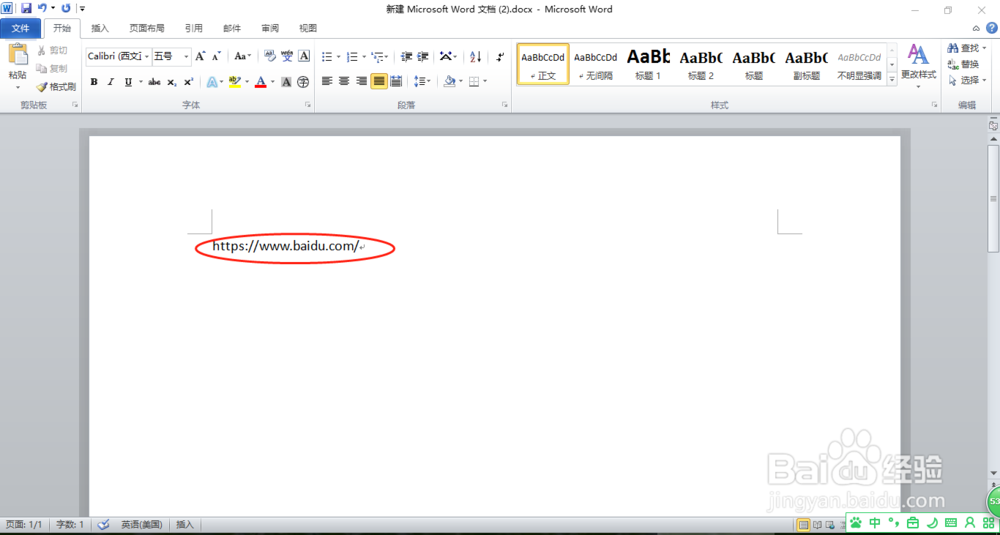Open the Font dialog launcher
This screenshot has height=535, width=1000.
[x=308, y=105]
